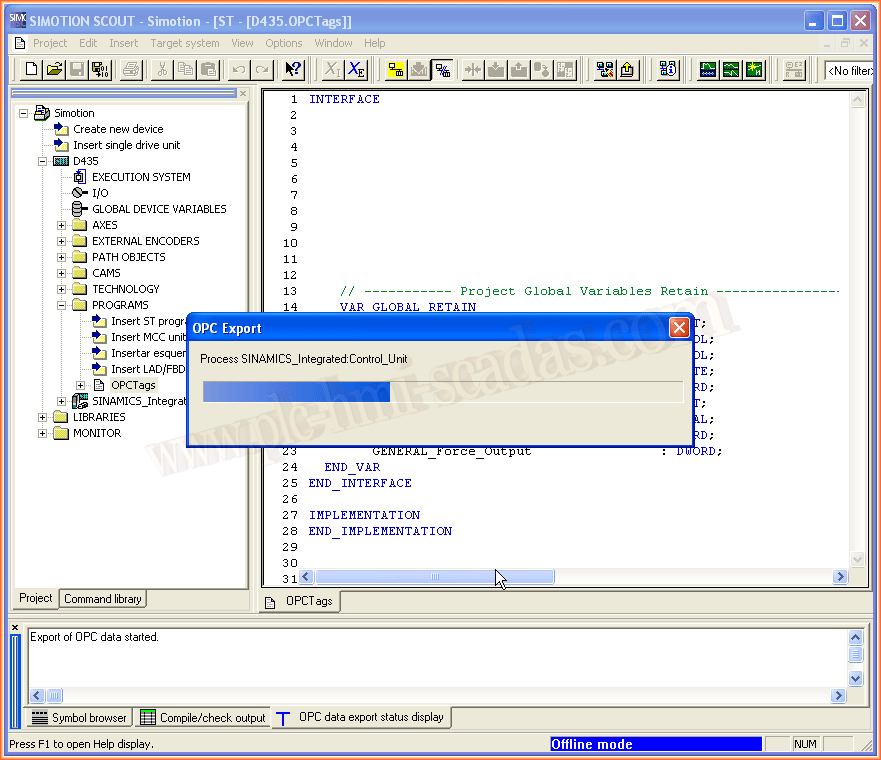
Task: Activate the context help arrow icon
Action: [292, 69]
